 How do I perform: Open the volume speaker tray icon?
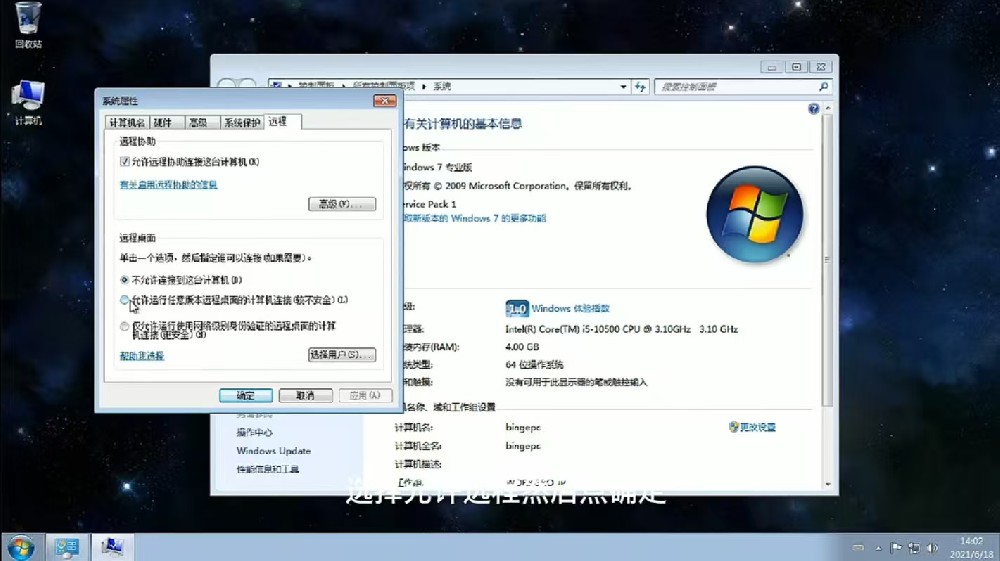(x=932, y=548)
